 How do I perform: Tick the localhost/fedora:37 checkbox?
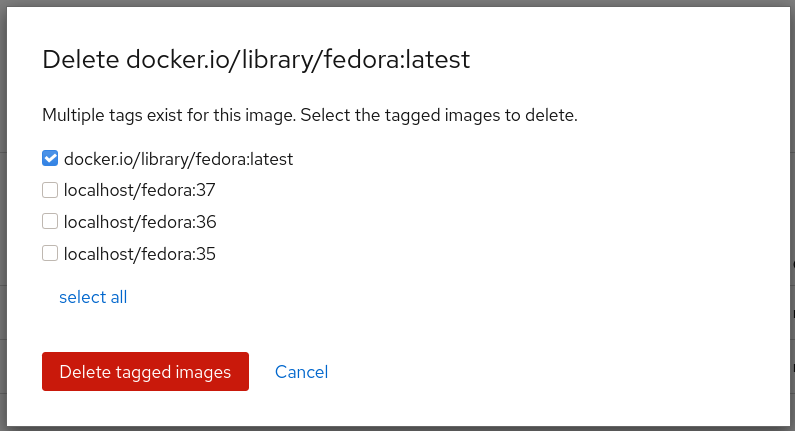50,190
